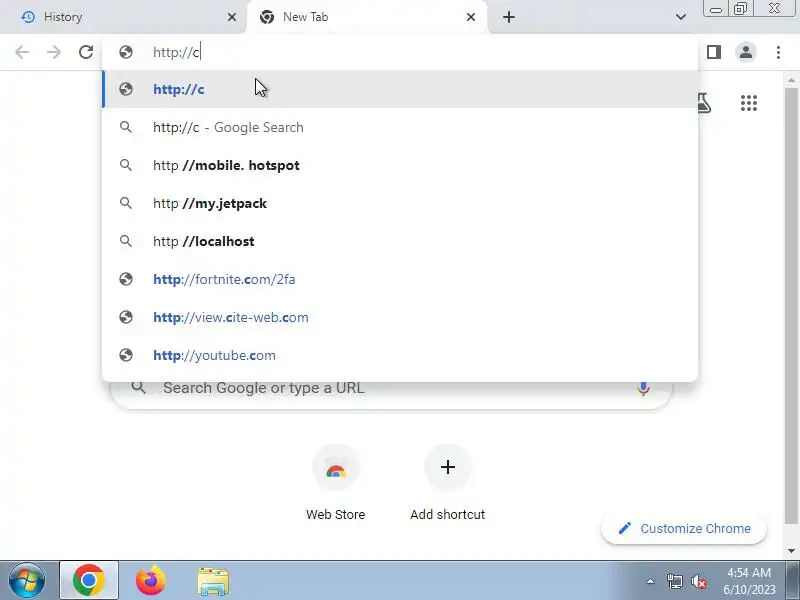This screenshot has width=800, height=600.
Task: Close the History tab
Action: pyautogui.click(x=232, y=17)
